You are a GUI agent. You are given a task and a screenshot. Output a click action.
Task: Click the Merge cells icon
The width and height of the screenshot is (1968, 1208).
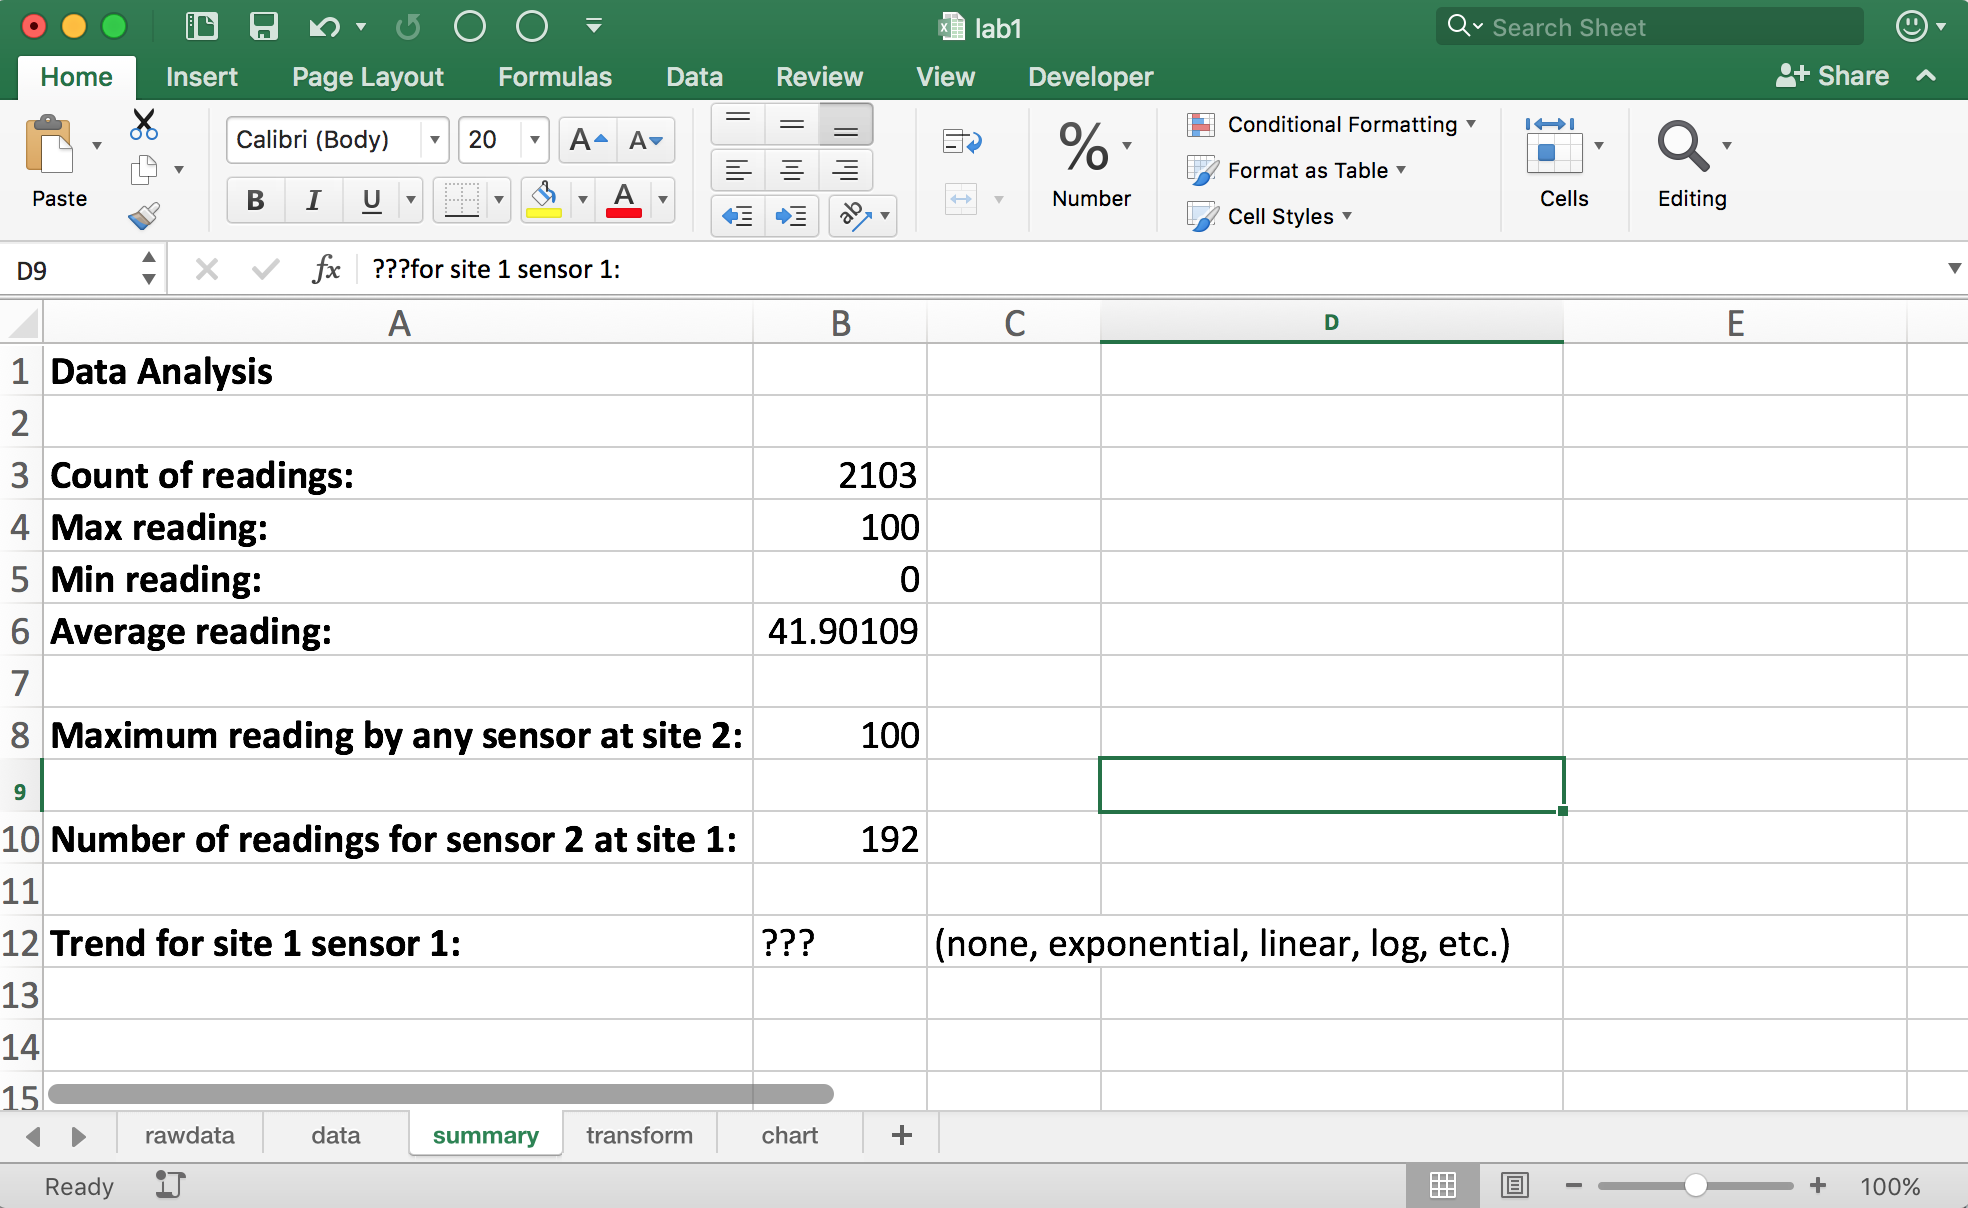pos(961,199)
